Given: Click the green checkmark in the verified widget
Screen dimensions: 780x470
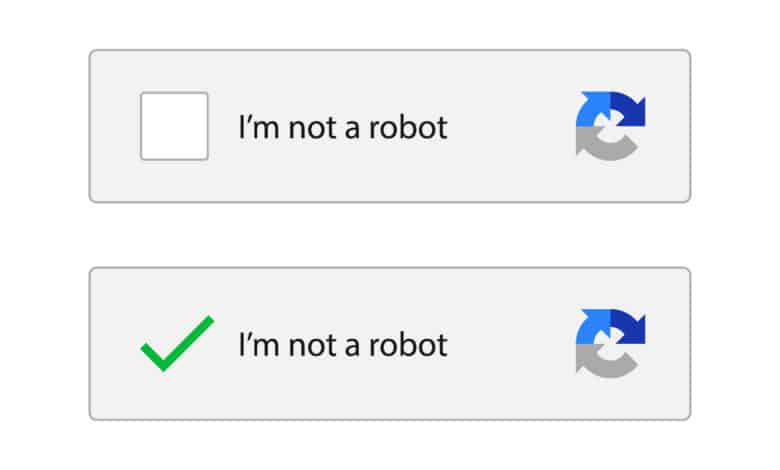Looking at the screenshot, I should [x=178, y=343].
